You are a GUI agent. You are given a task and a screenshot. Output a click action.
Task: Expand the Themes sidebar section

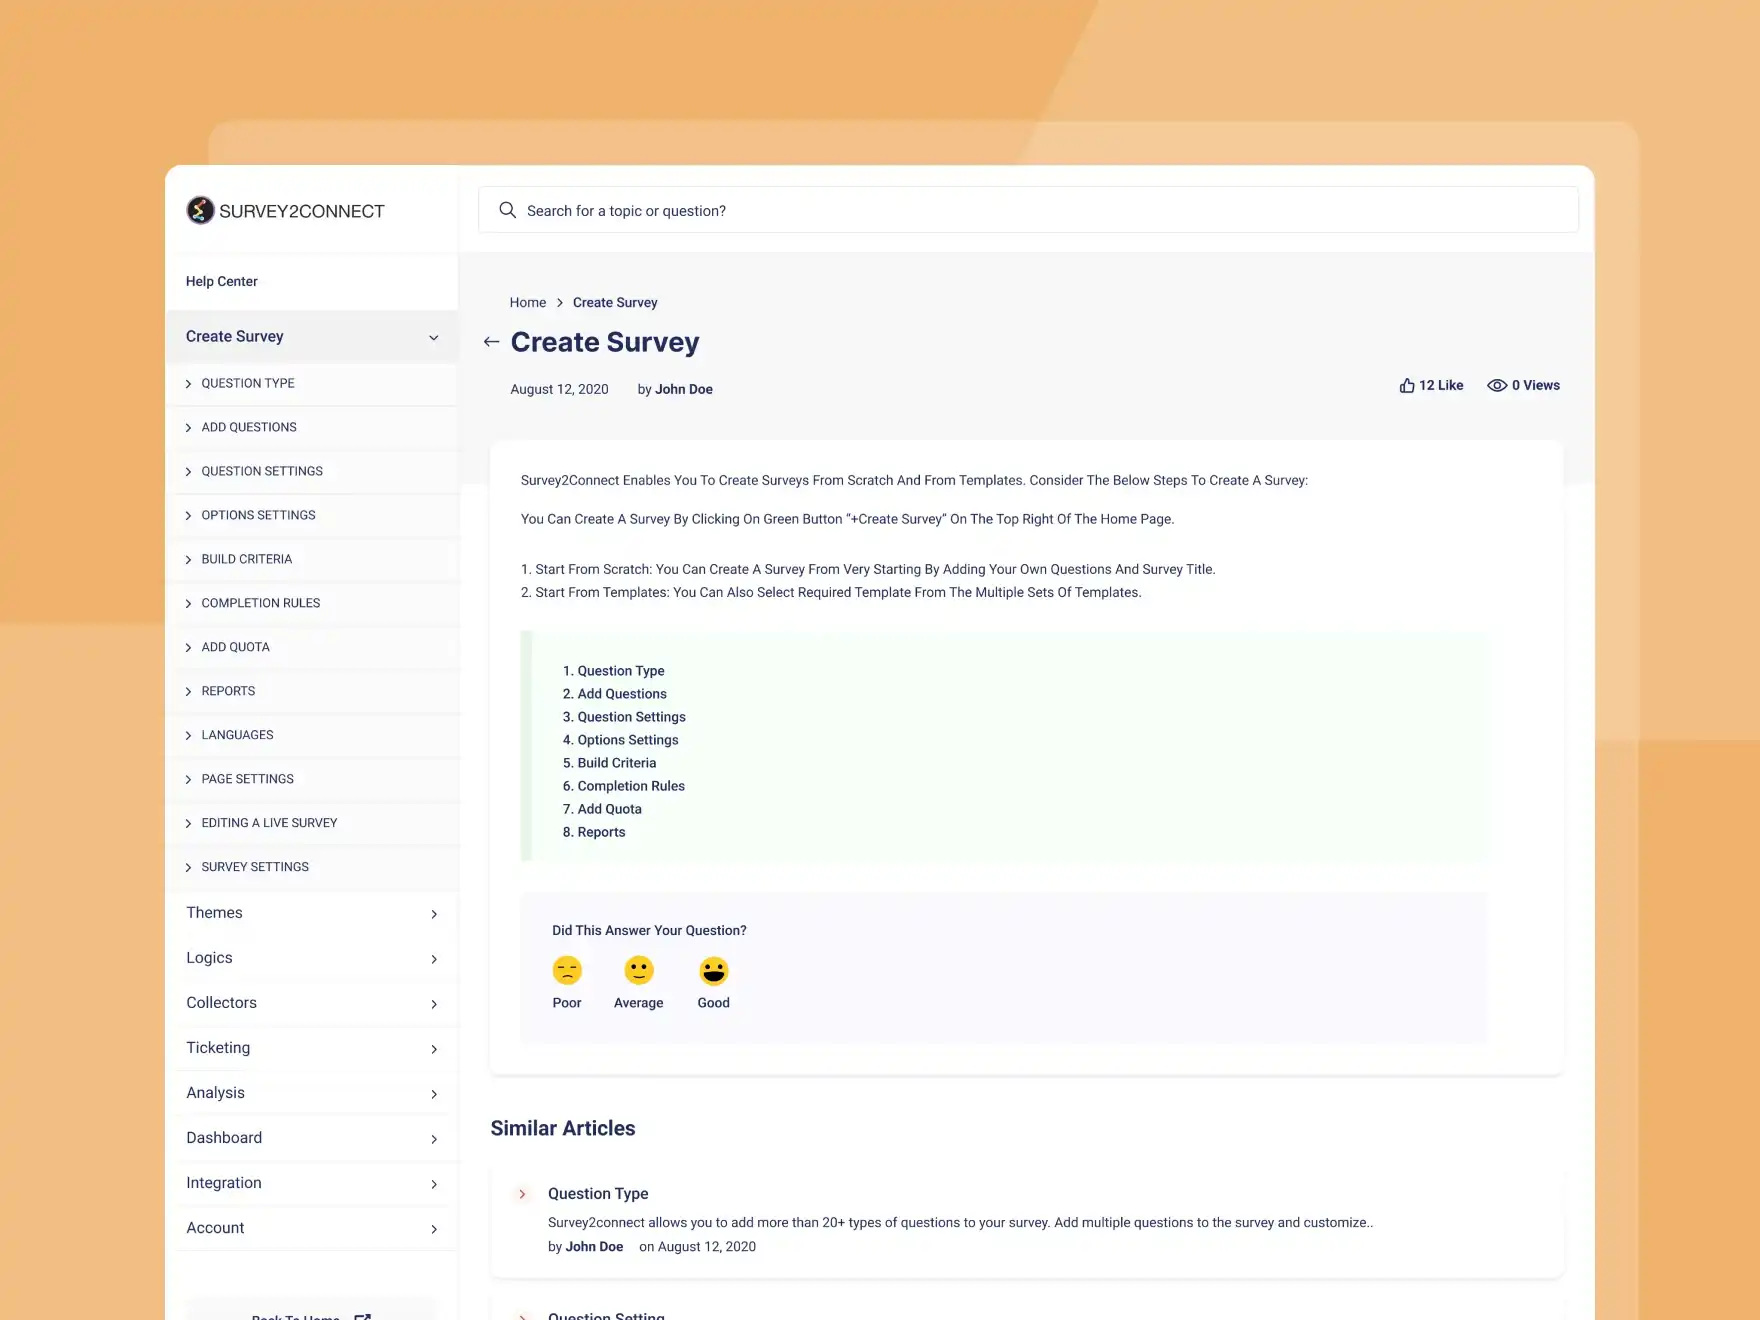(434, 914)
